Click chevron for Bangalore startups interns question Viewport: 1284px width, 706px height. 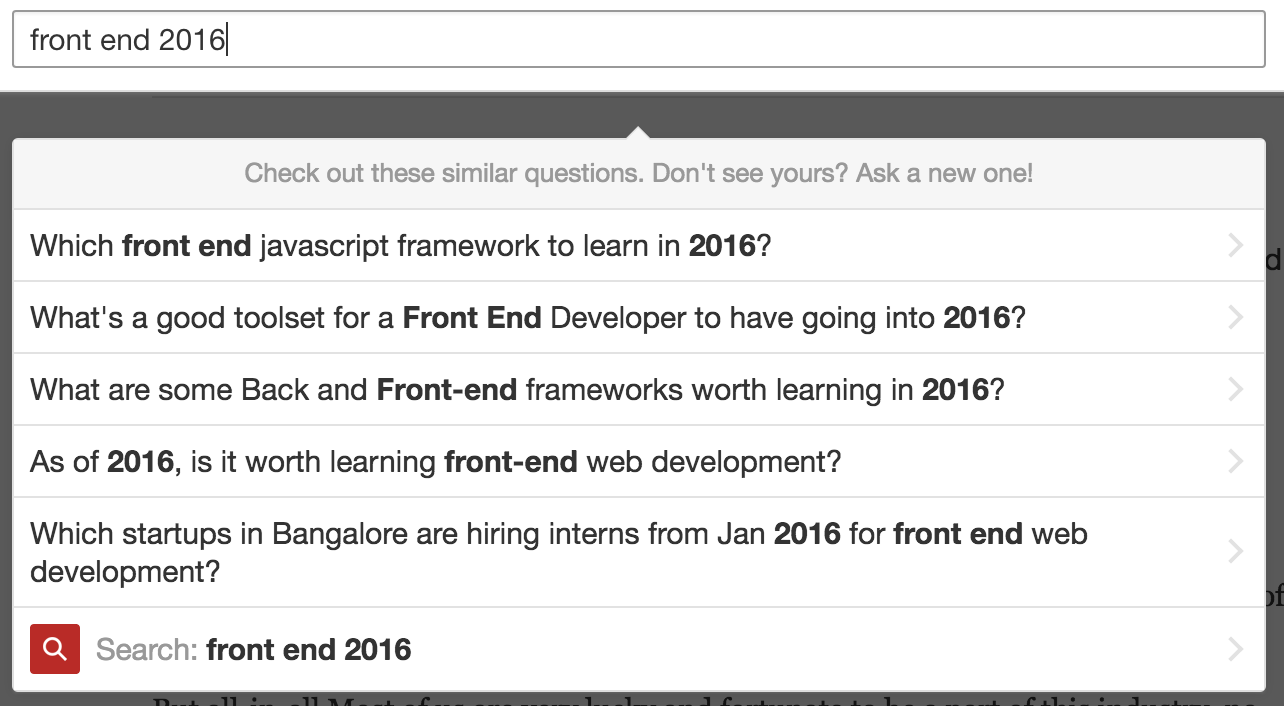(1236, 552)
